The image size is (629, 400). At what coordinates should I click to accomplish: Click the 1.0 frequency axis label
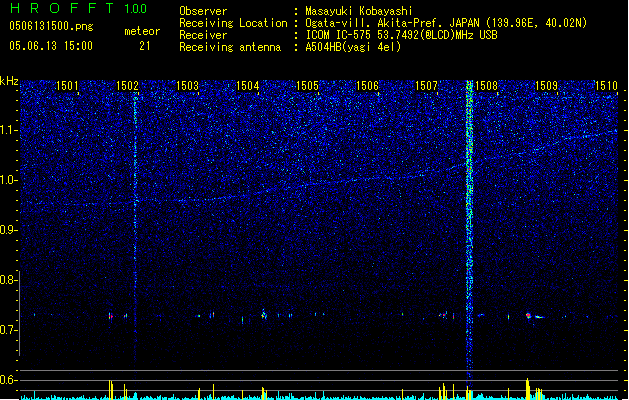pyautogui.click(x=8, y=180)
